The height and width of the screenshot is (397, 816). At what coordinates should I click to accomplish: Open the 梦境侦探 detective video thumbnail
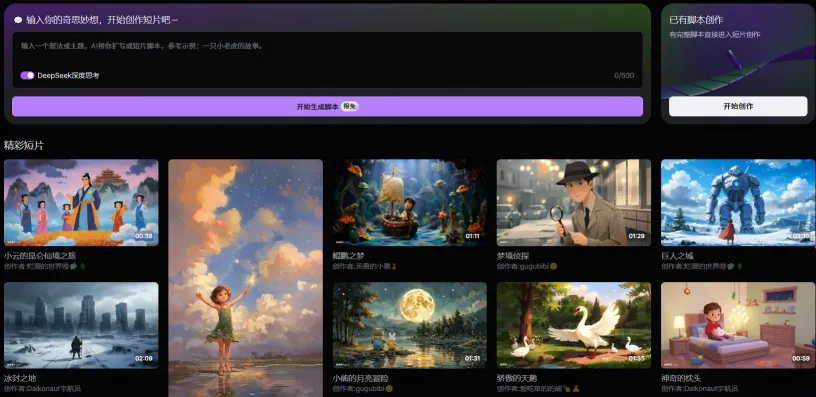tap(573, 202)
